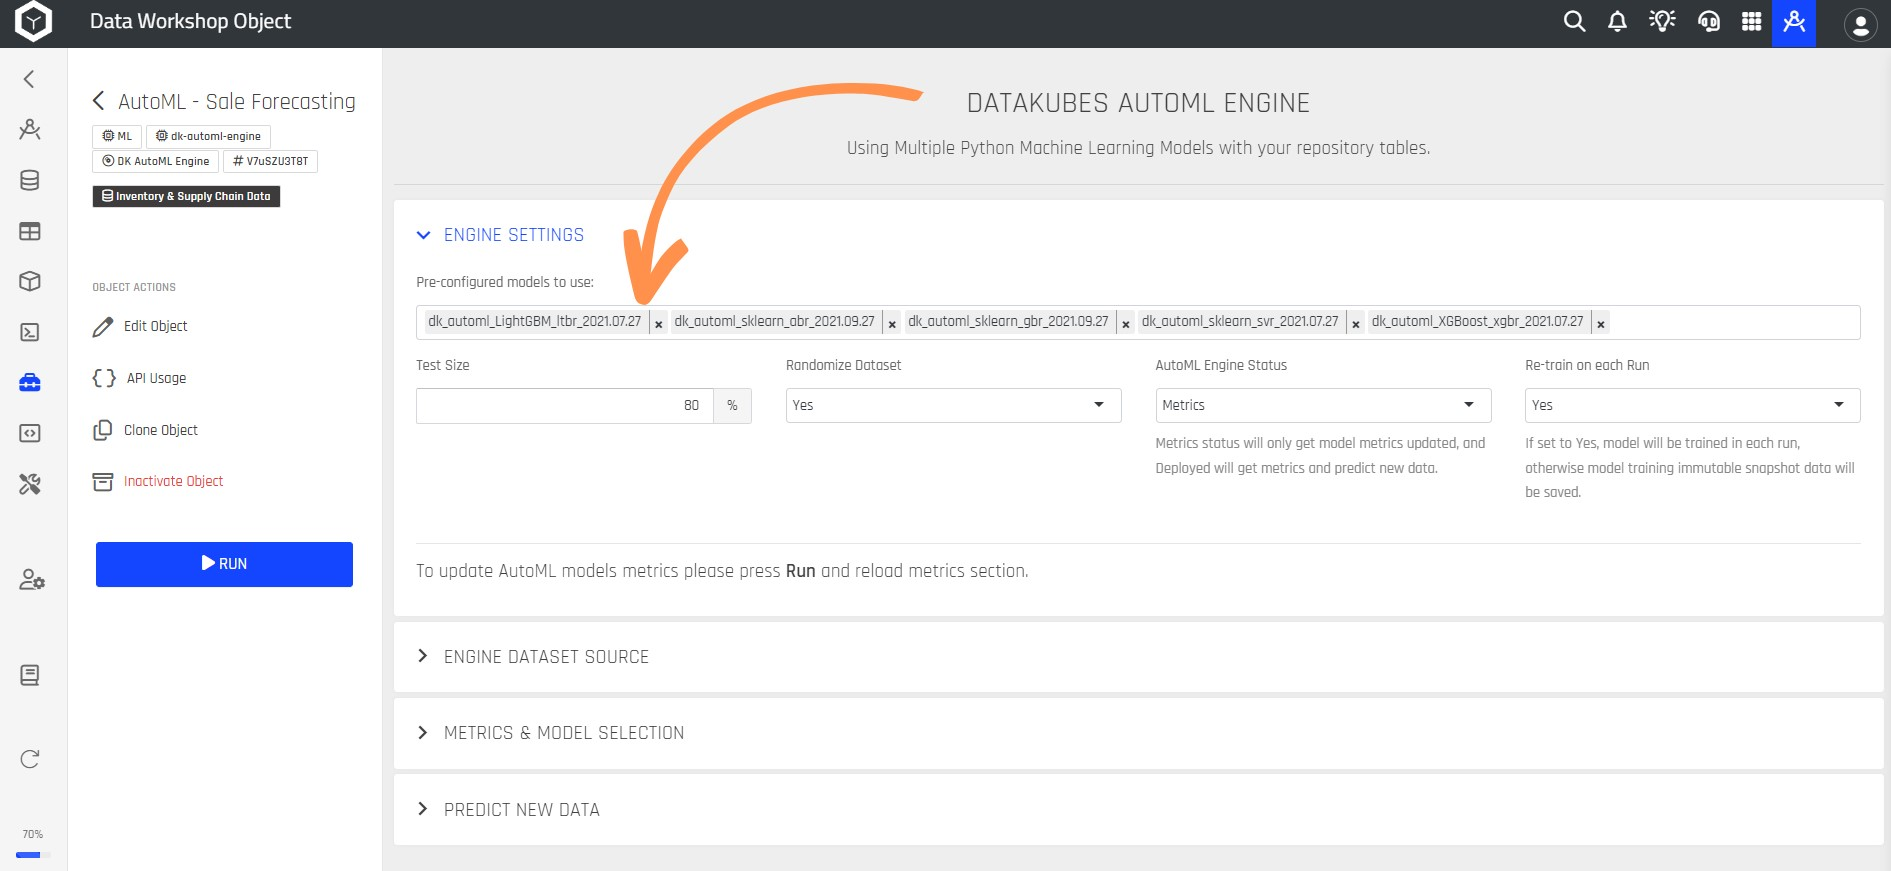The width and height of the screenshot is (1891, 871).
Task: Choose Clone Object action
Action: coord(146,430)
